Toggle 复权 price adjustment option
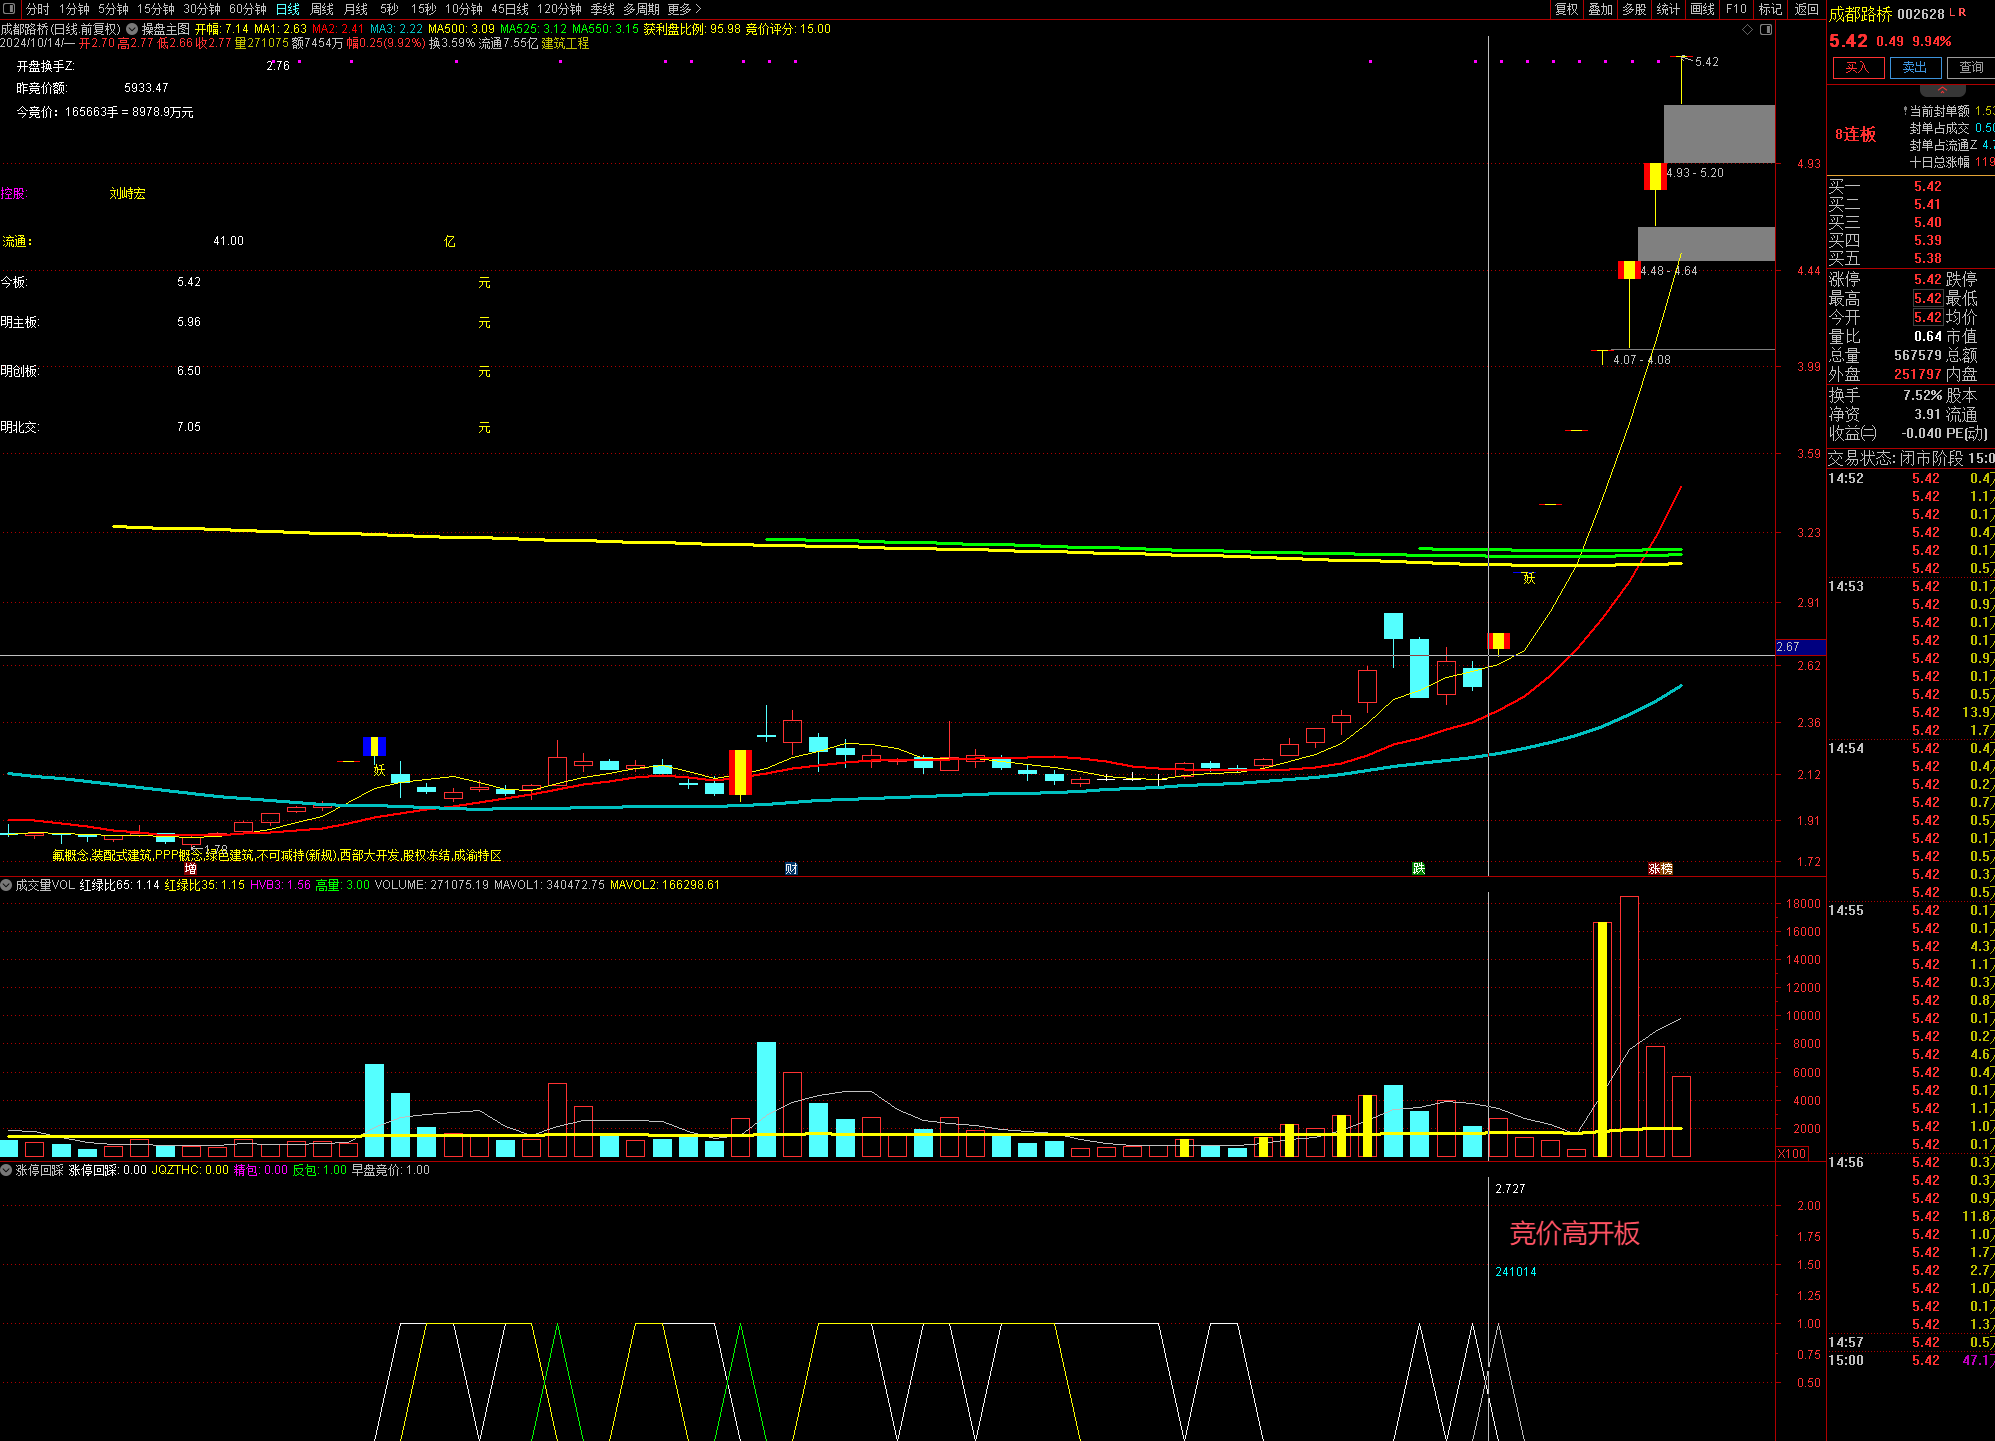1995x1441 pixels. (1566, 9)
